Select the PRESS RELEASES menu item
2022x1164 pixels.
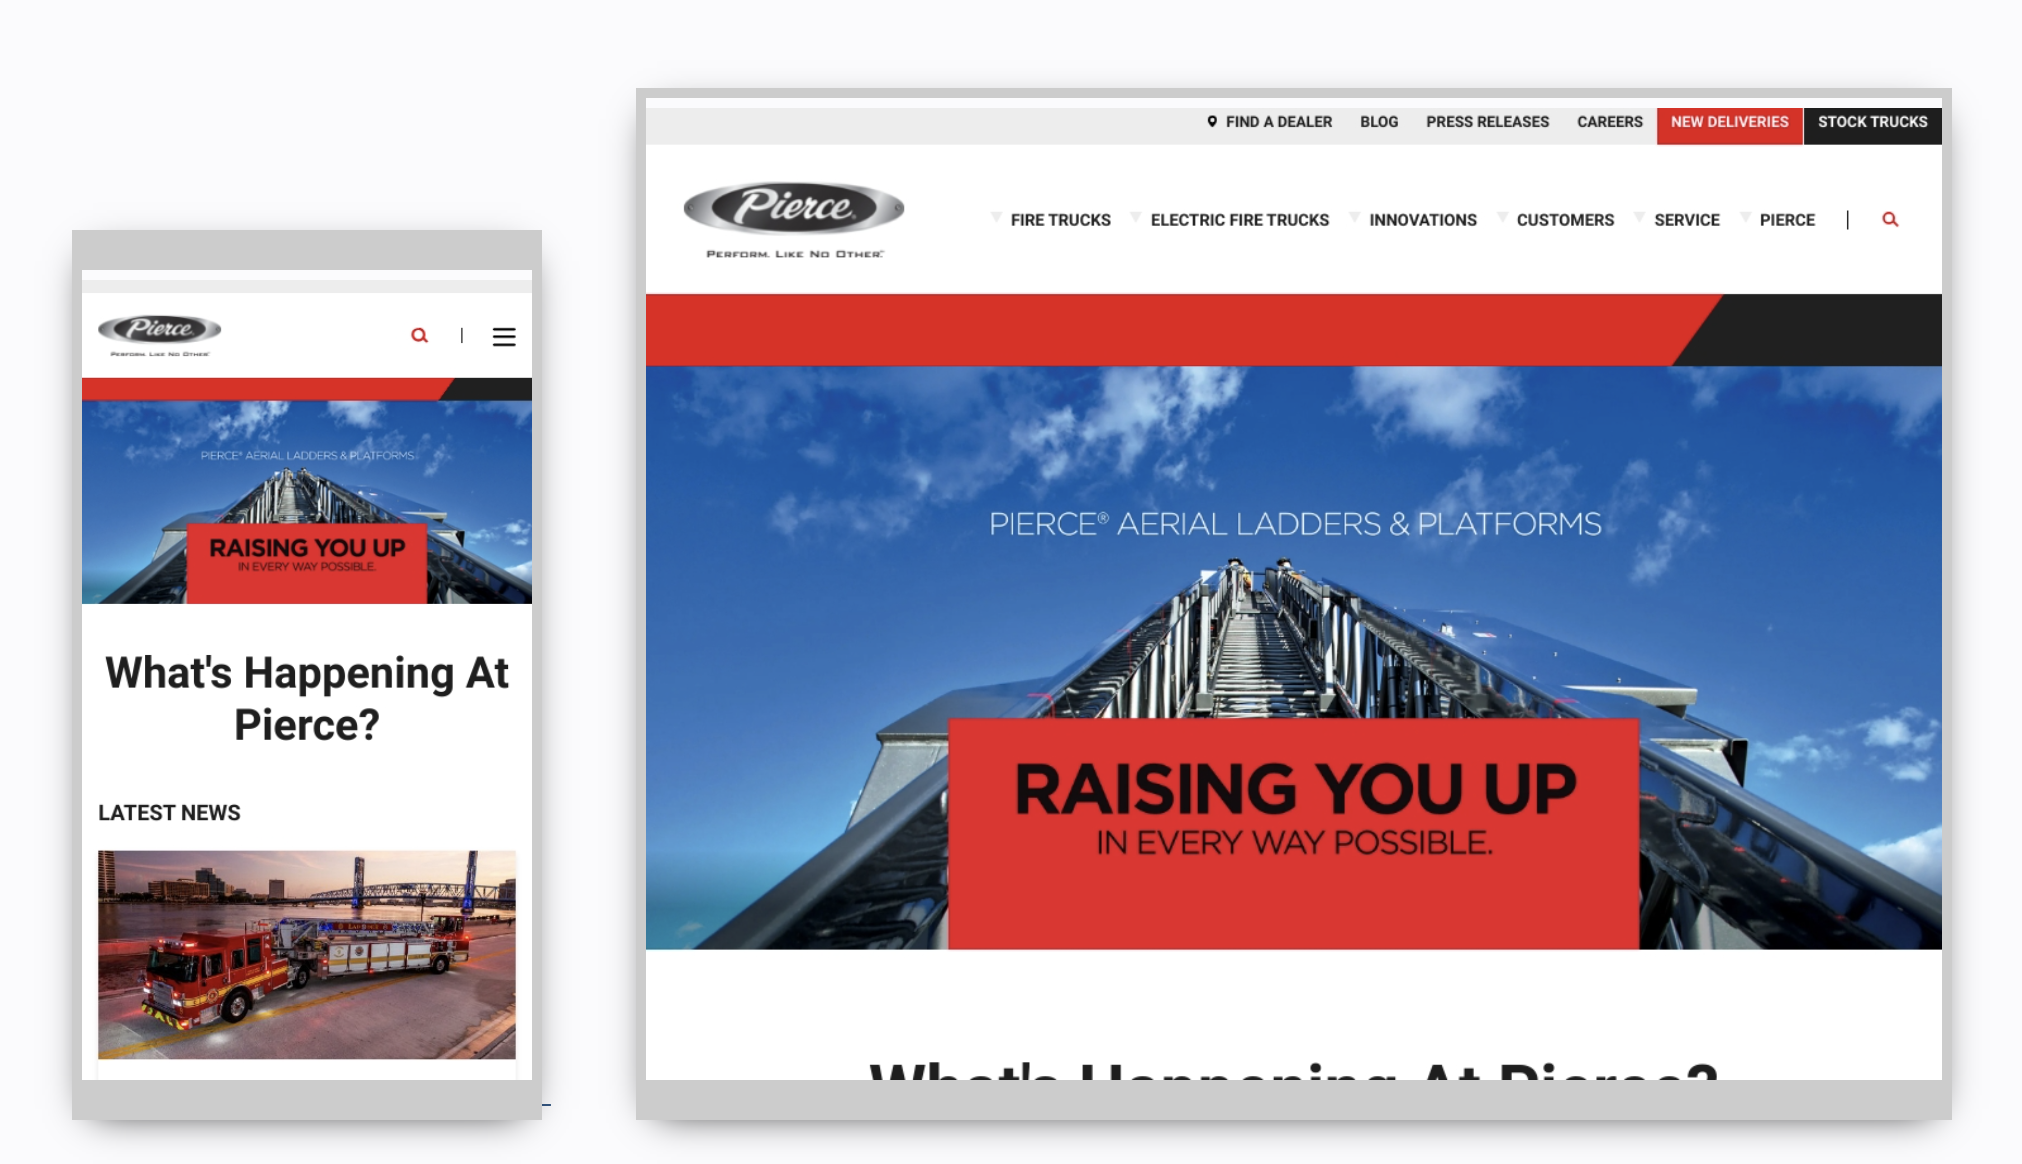click(x=1487, y=122)
